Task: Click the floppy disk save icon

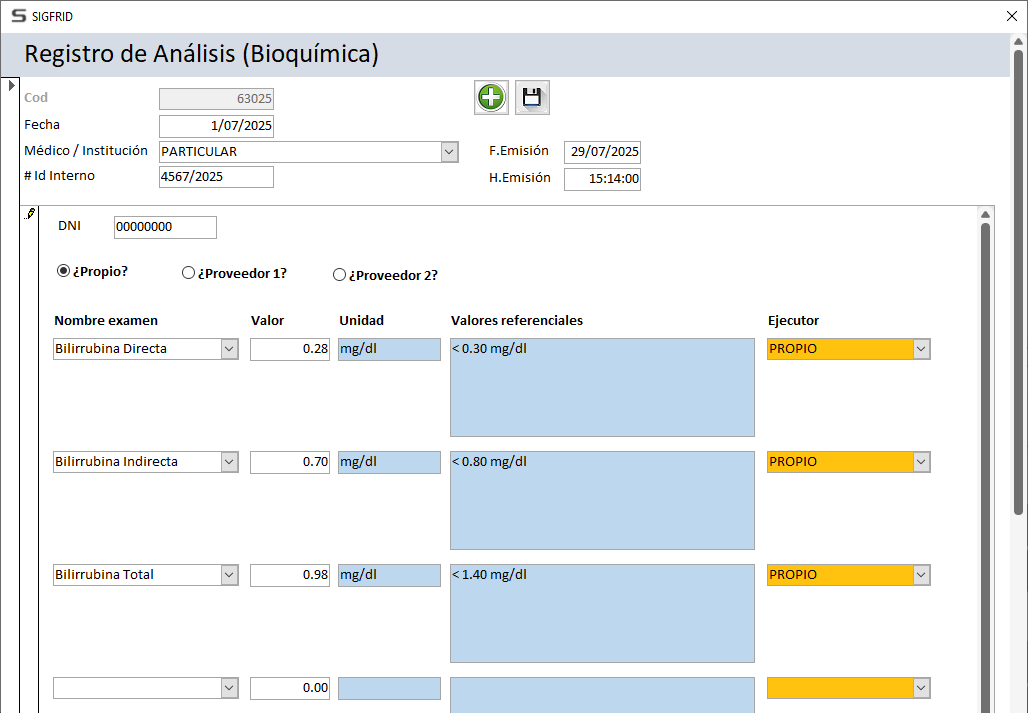Action: click(532, 98)
